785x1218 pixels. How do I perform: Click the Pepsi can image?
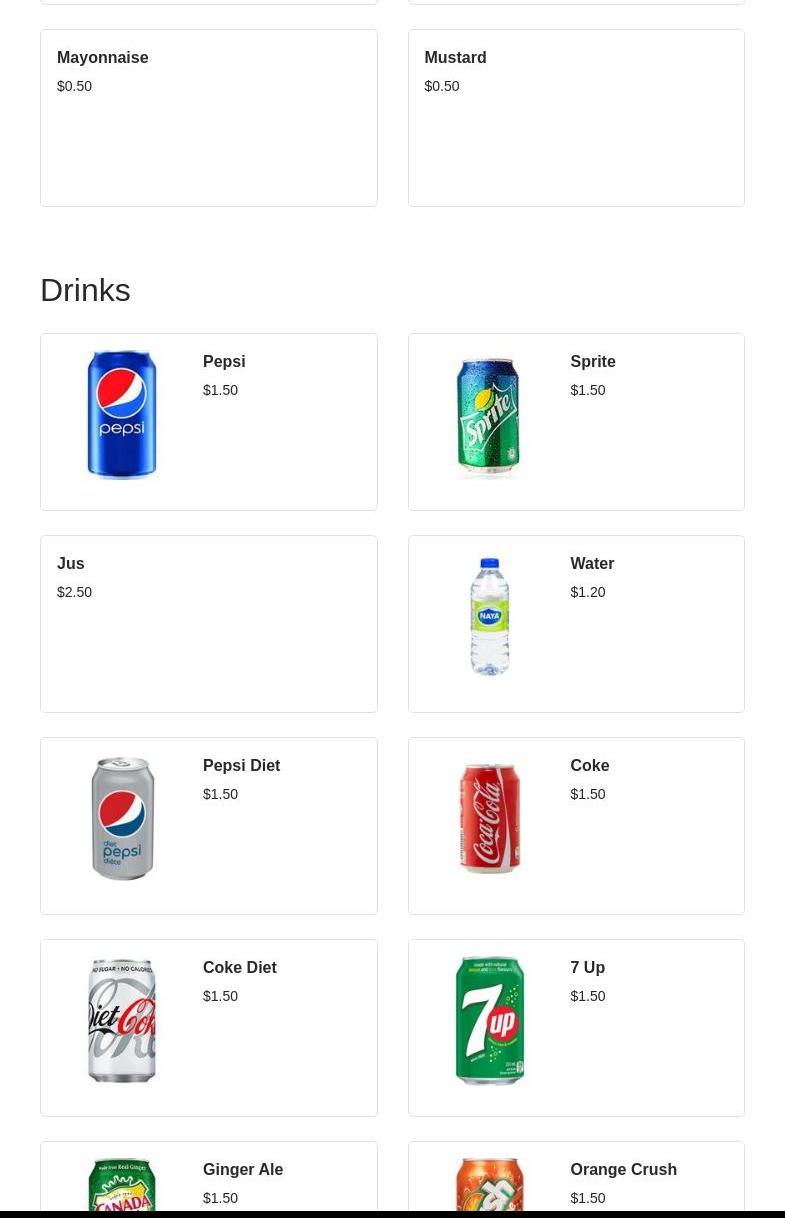pyautogui.click(x=122, y=415)
